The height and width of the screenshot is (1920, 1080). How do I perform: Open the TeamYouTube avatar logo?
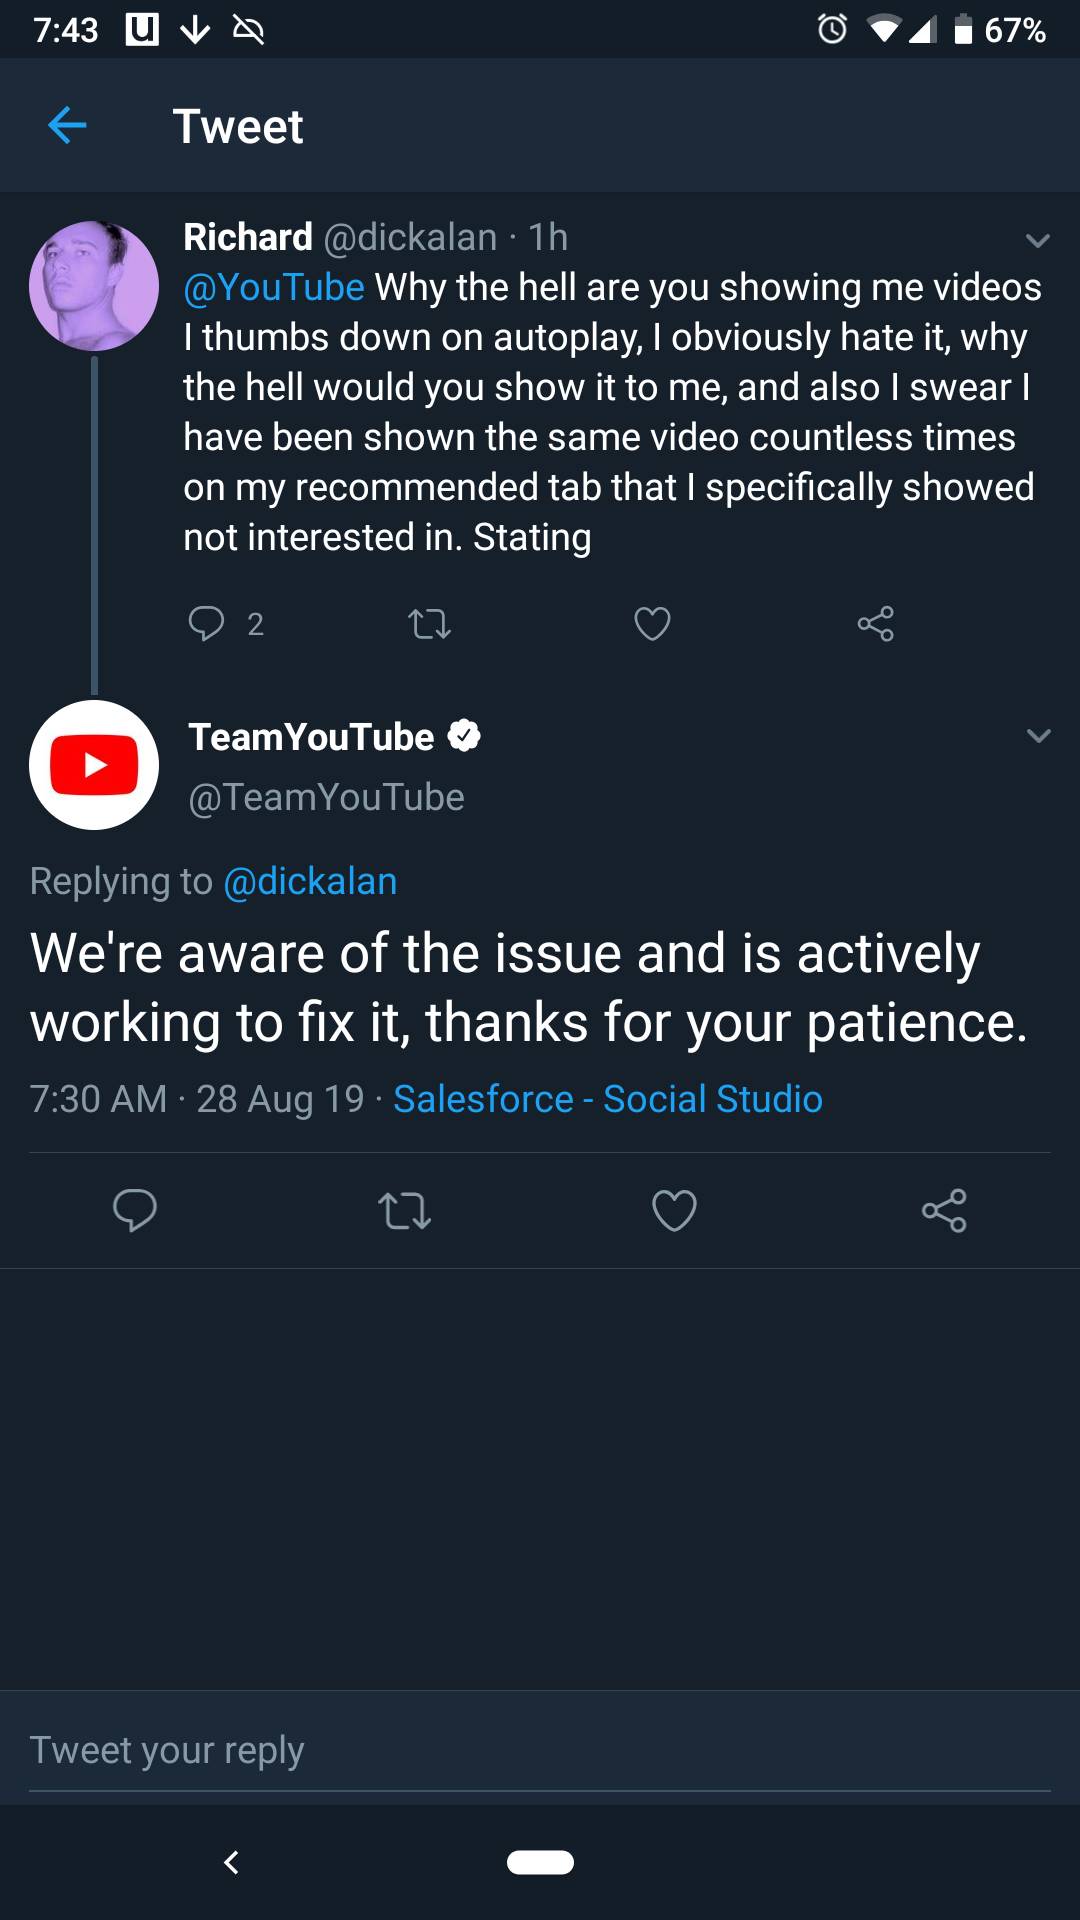click(x=94, y=765)
